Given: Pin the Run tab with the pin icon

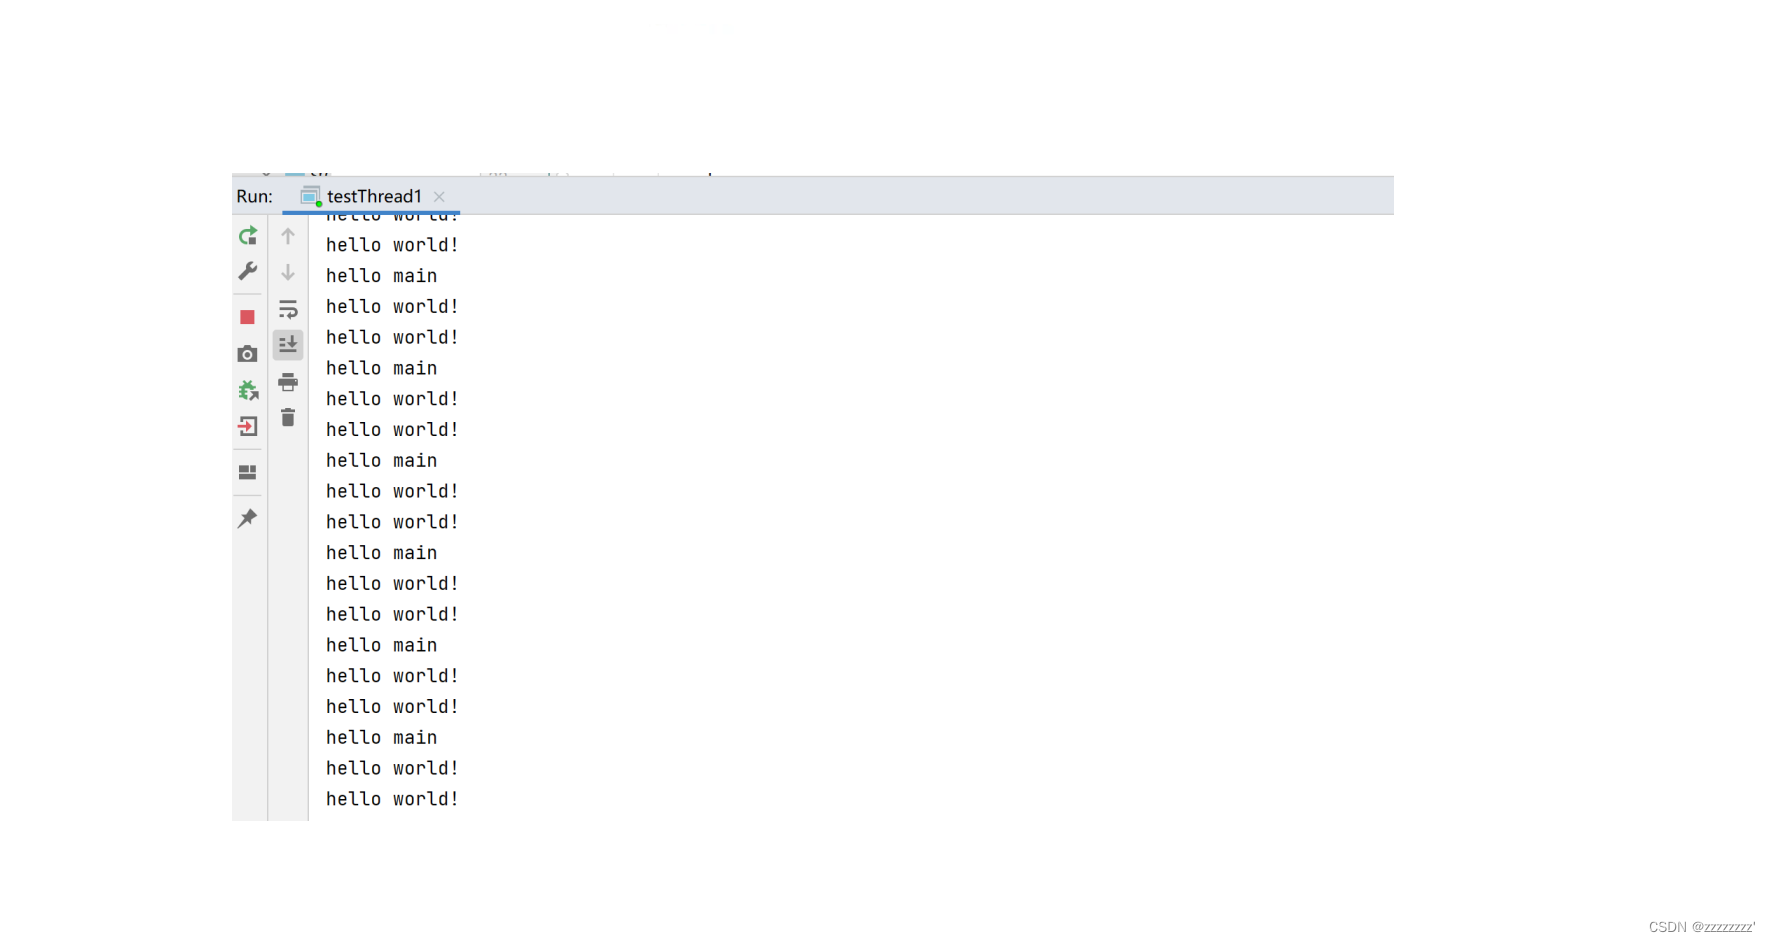Looking at the screenshot, I should [x=248, y=518].
